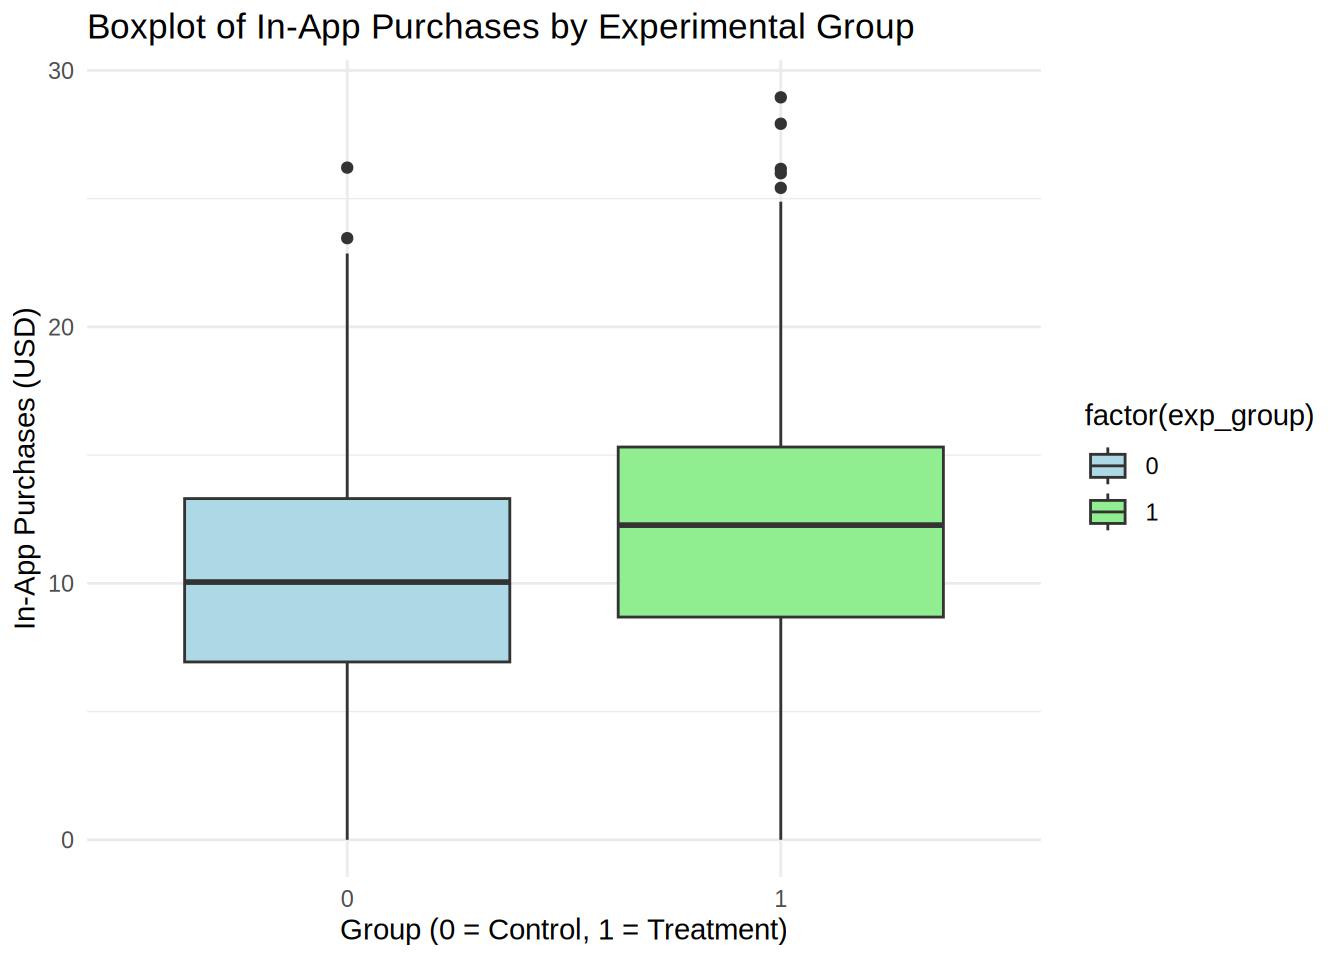Click the second-highest treatment outlier near 28
Screen dimensions: 1344x960
781,124
